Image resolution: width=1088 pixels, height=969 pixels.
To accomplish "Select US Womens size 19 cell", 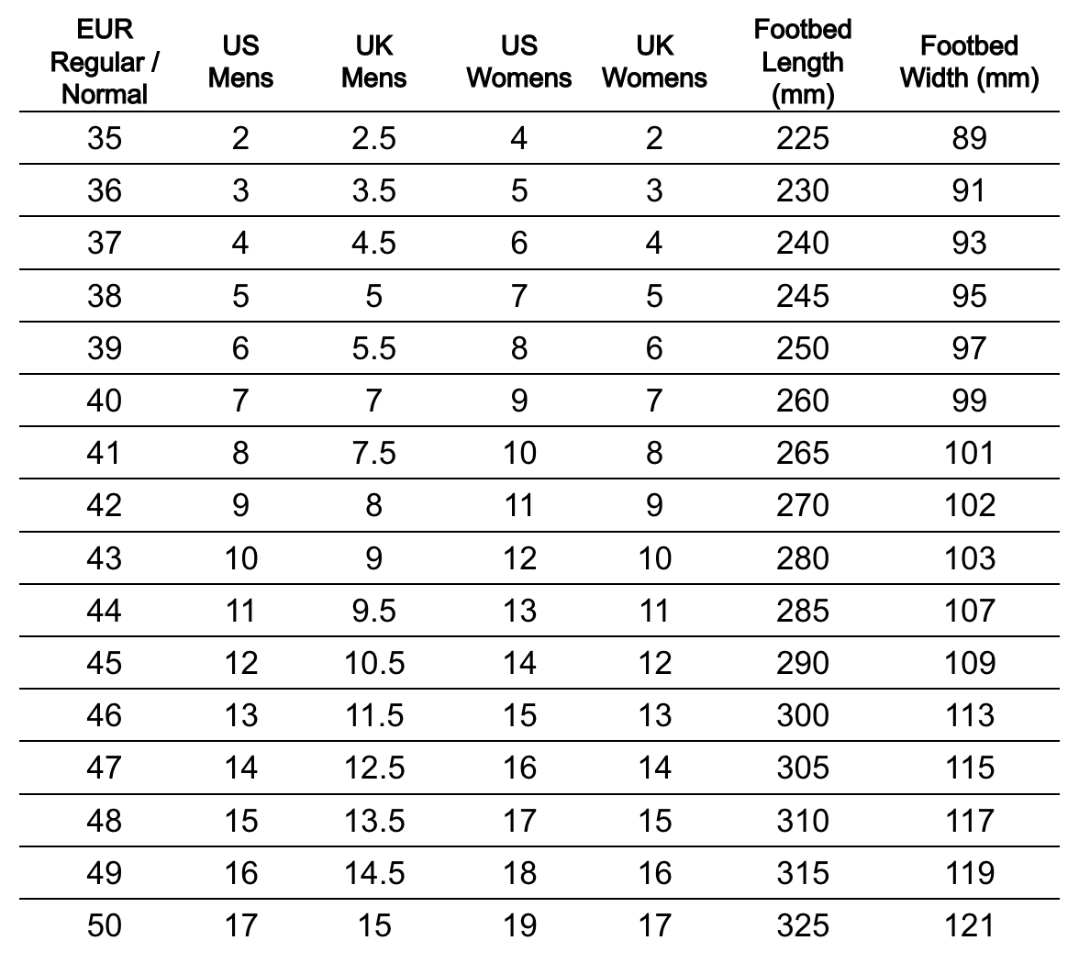I will click(519, 925).
